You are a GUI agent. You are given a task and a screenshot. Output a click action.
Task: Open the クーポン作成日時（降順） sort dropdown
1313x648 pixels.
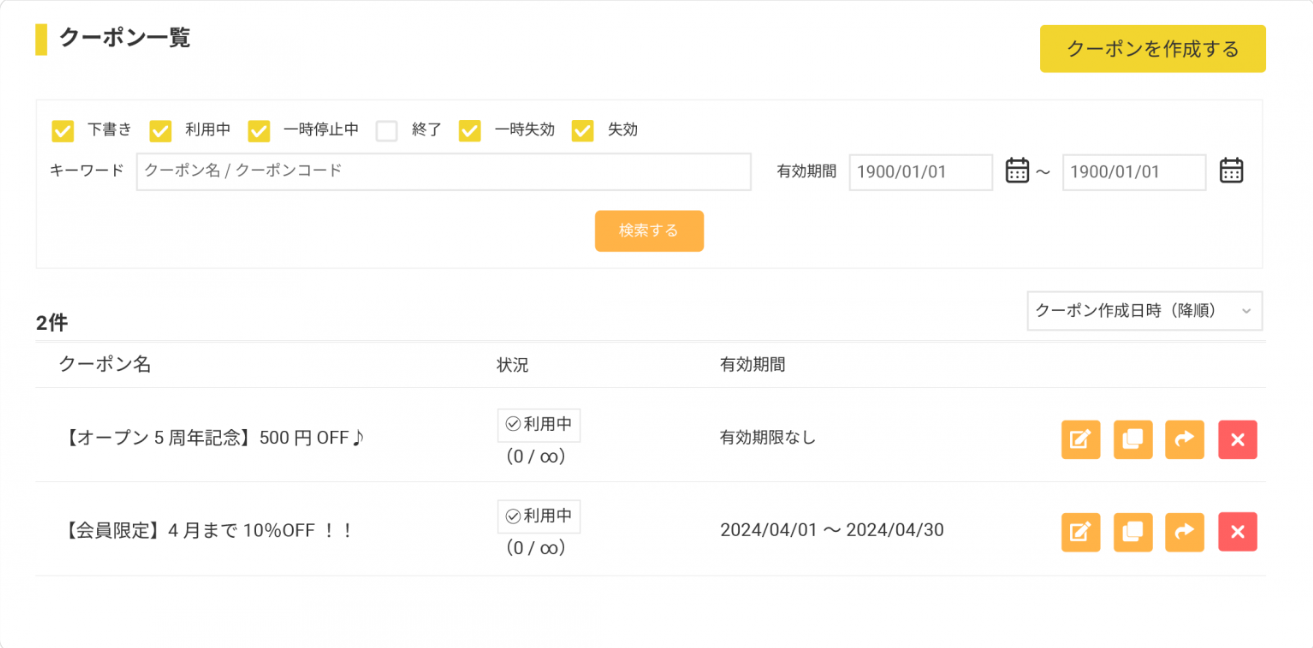[x=1144, y=311]
